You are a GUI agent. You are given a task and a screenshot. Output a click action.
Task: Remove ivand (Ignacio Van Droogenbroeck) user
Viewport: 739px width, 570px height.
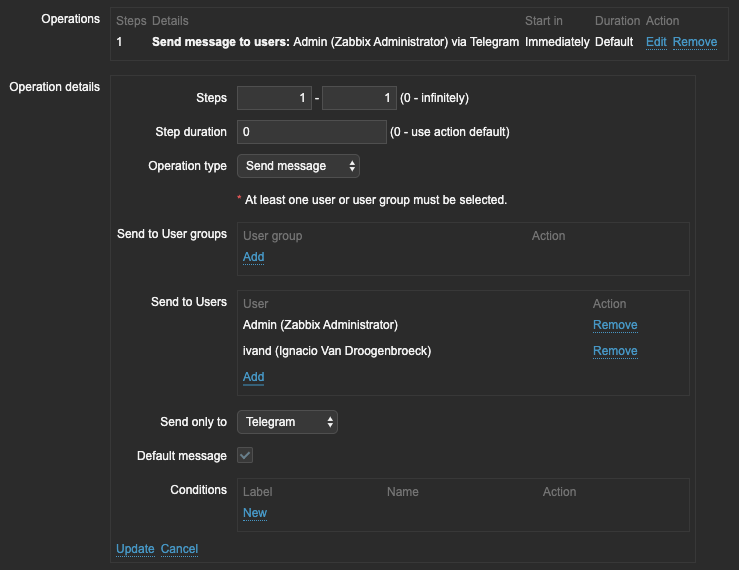tap(615, 351)
